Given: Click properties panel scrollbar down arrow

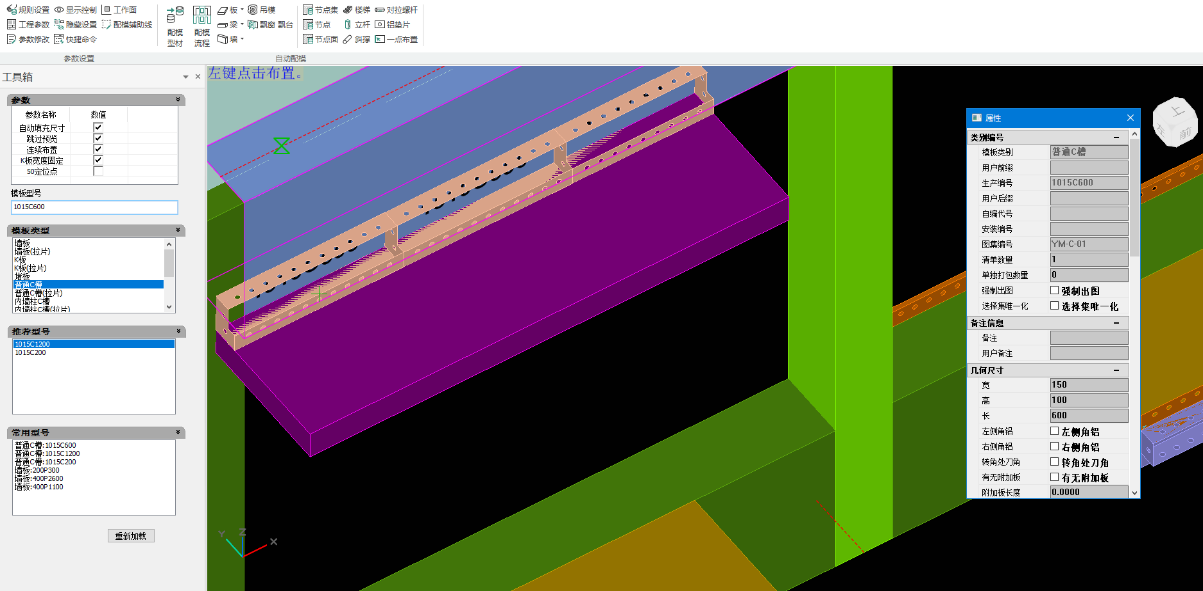Looking at the screenshot, I should 1135,492.
